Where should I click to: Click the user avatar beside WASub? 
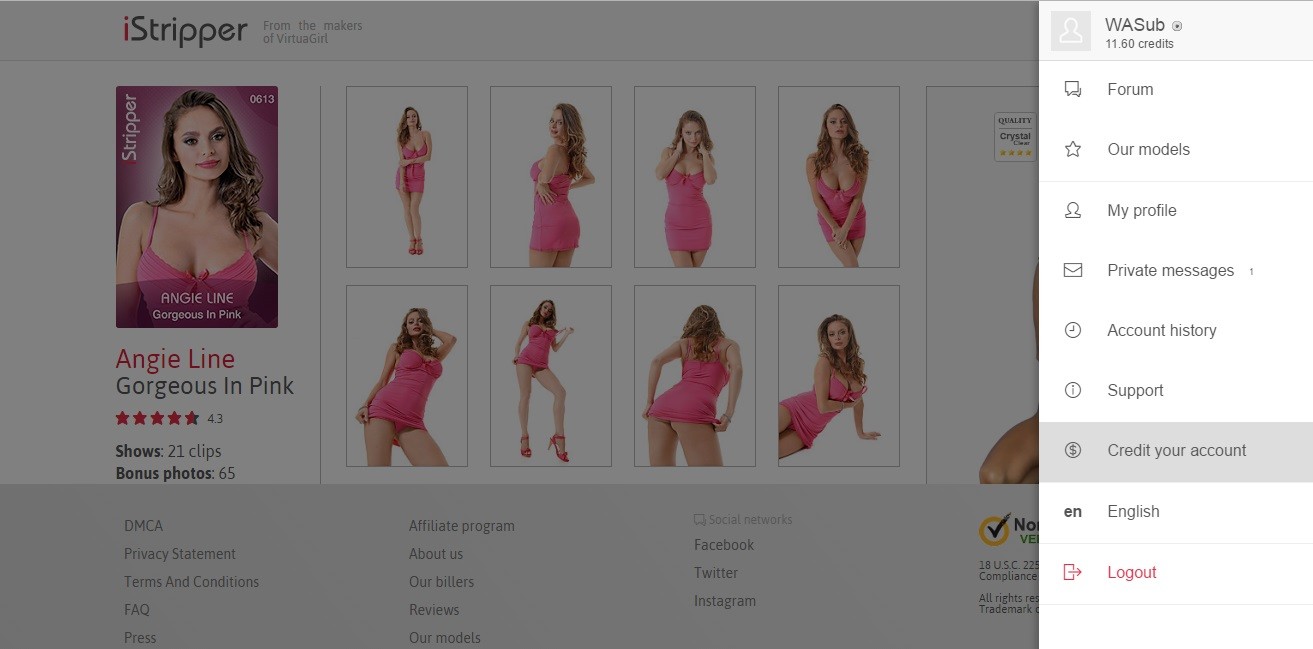[1070, 31]
